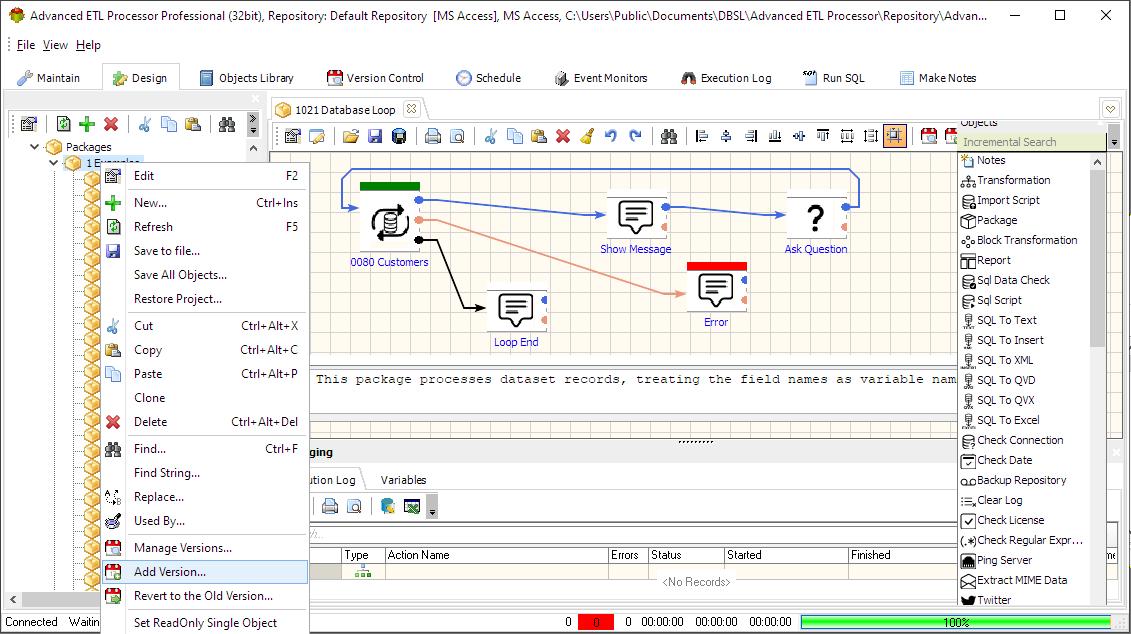Select the Show Message node in the diagram
This screenshot has height=634, width=1131.
click(x=635, y=216)
